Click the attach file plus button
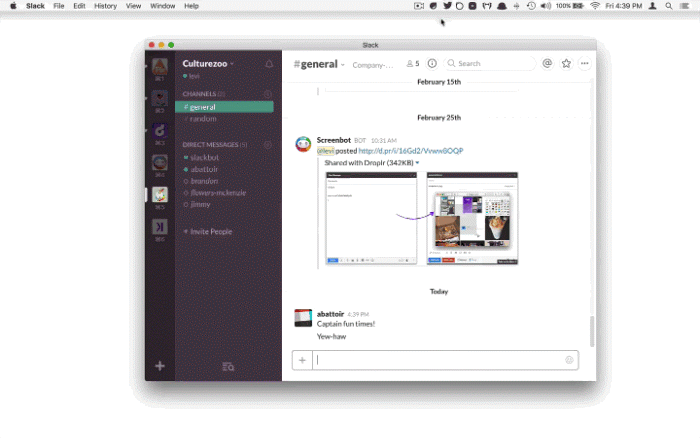The width and height of the screenshot is (700, 438). click(302, 360)
